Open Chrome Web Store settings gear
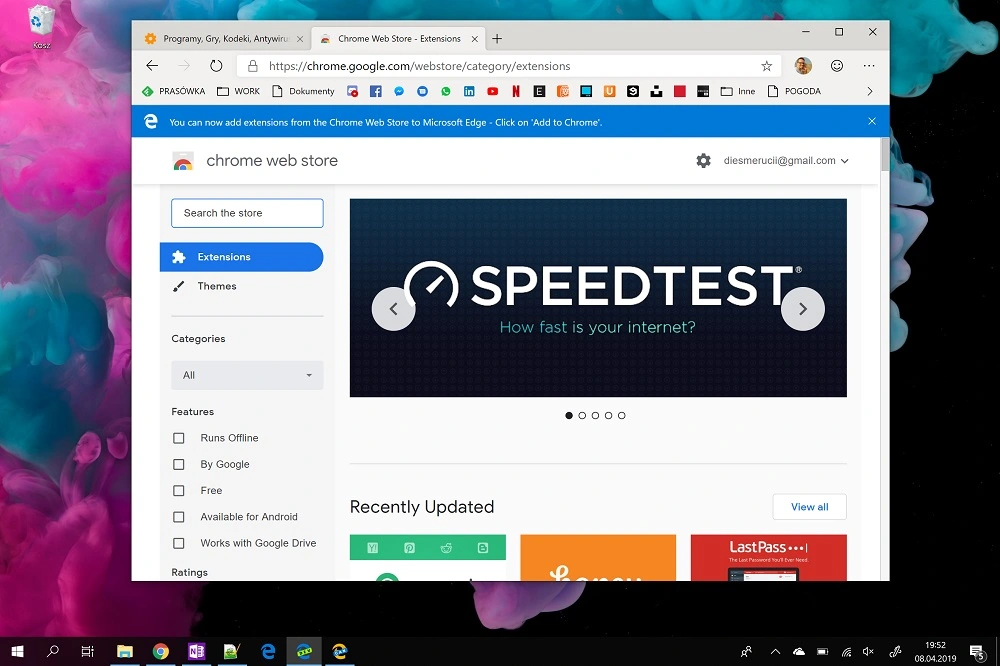 click(703, 160)
